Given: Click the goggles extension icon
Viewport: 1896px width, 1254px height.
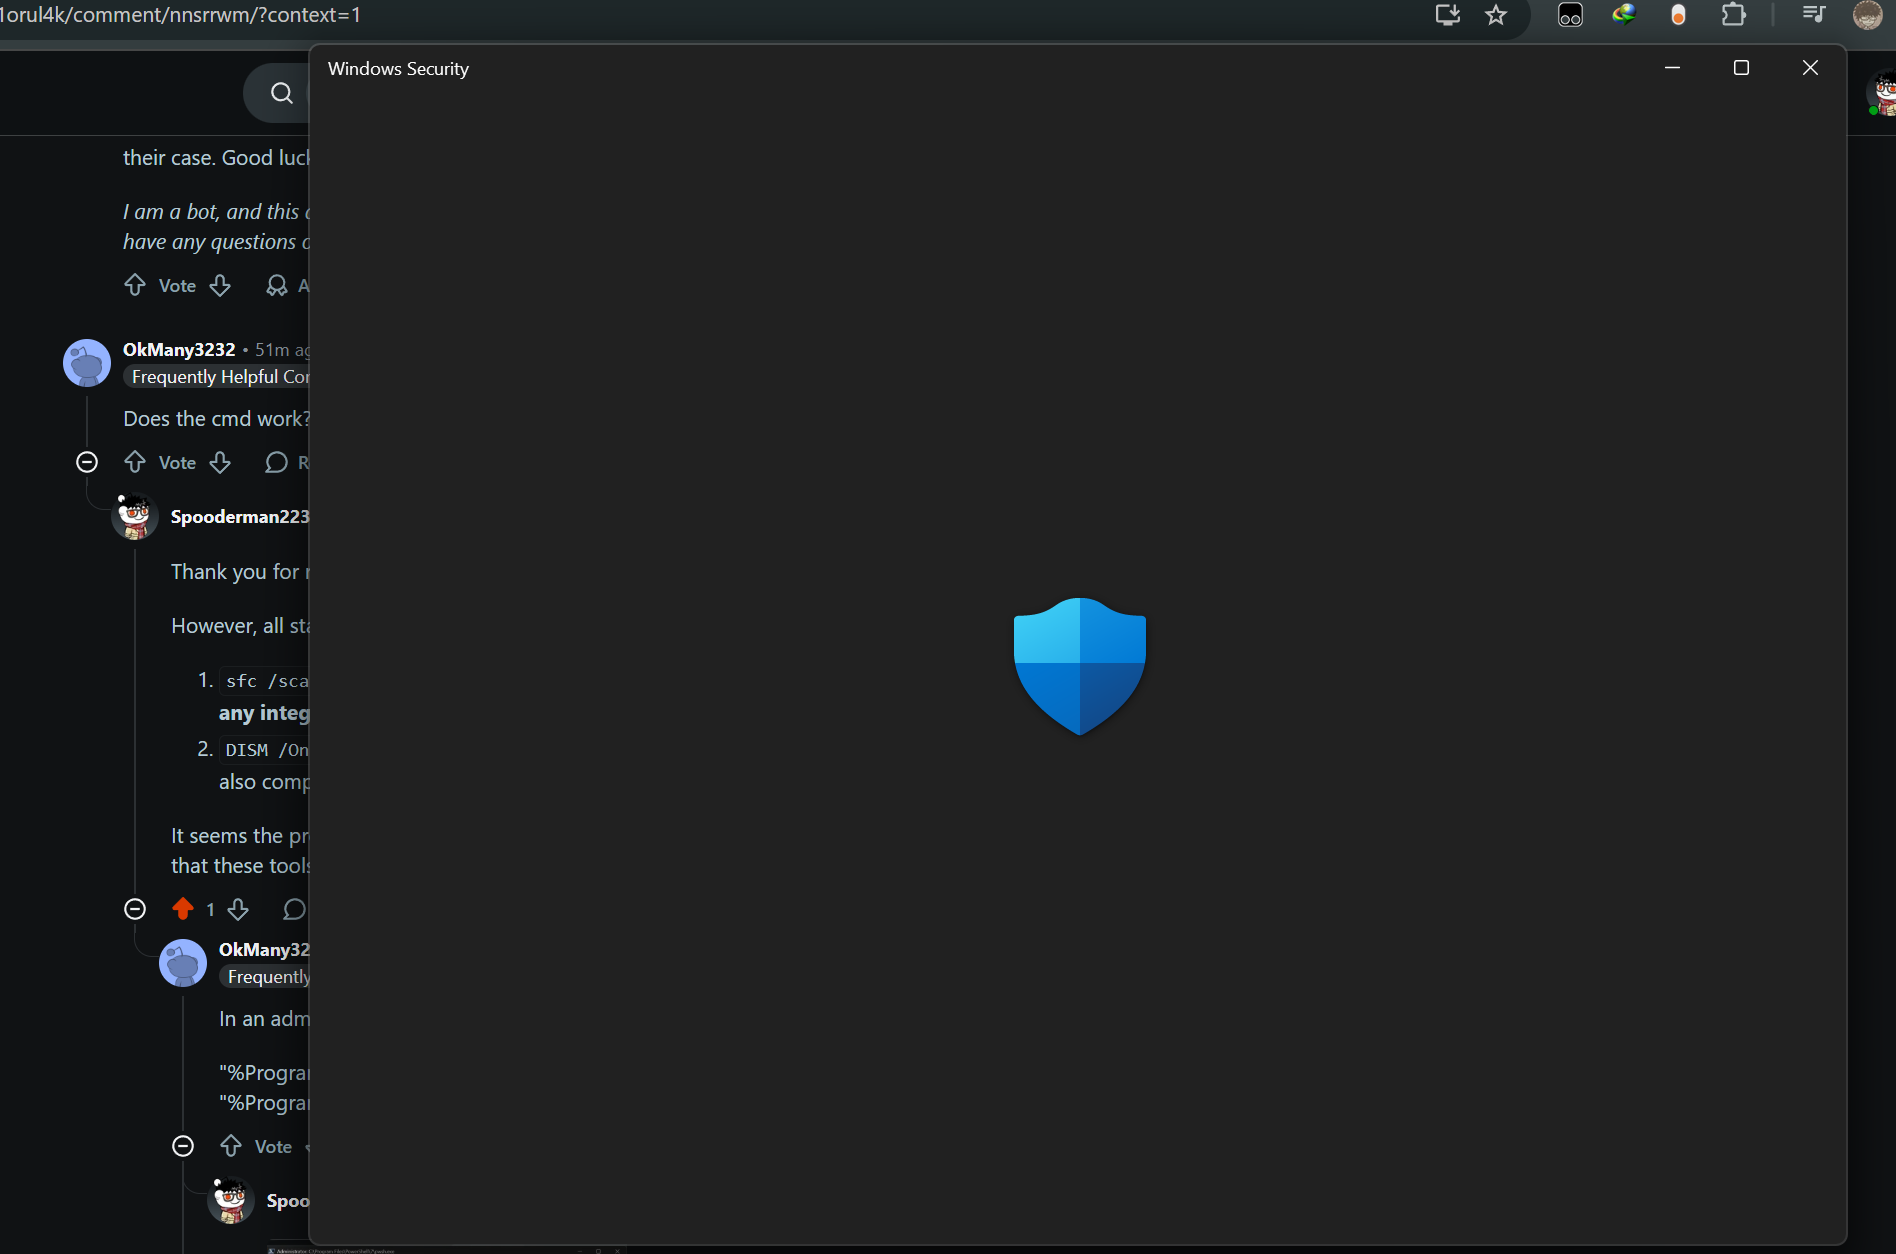Looking at the screenshot, I should [1570, 15].
